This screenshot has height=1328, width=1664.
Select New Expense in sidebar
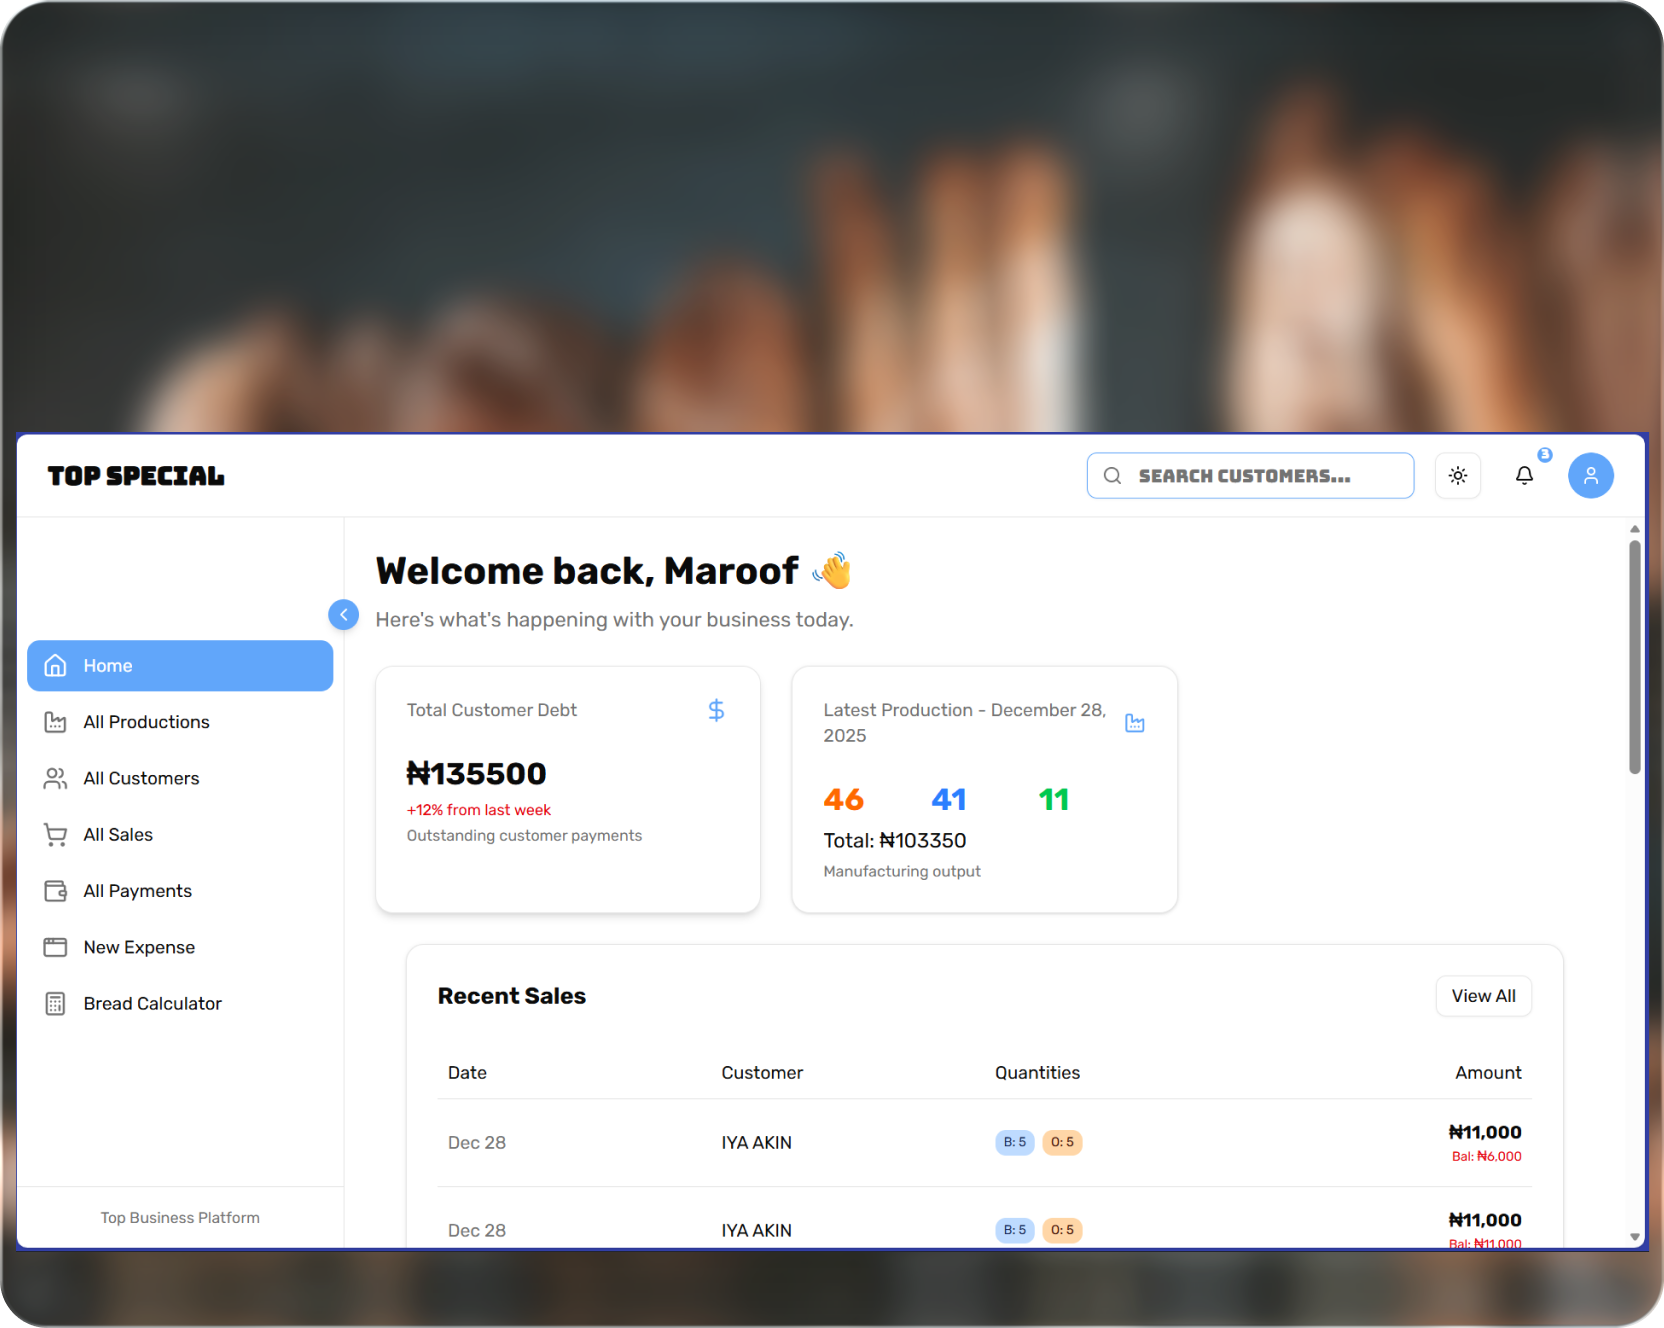tap(139, 947)
